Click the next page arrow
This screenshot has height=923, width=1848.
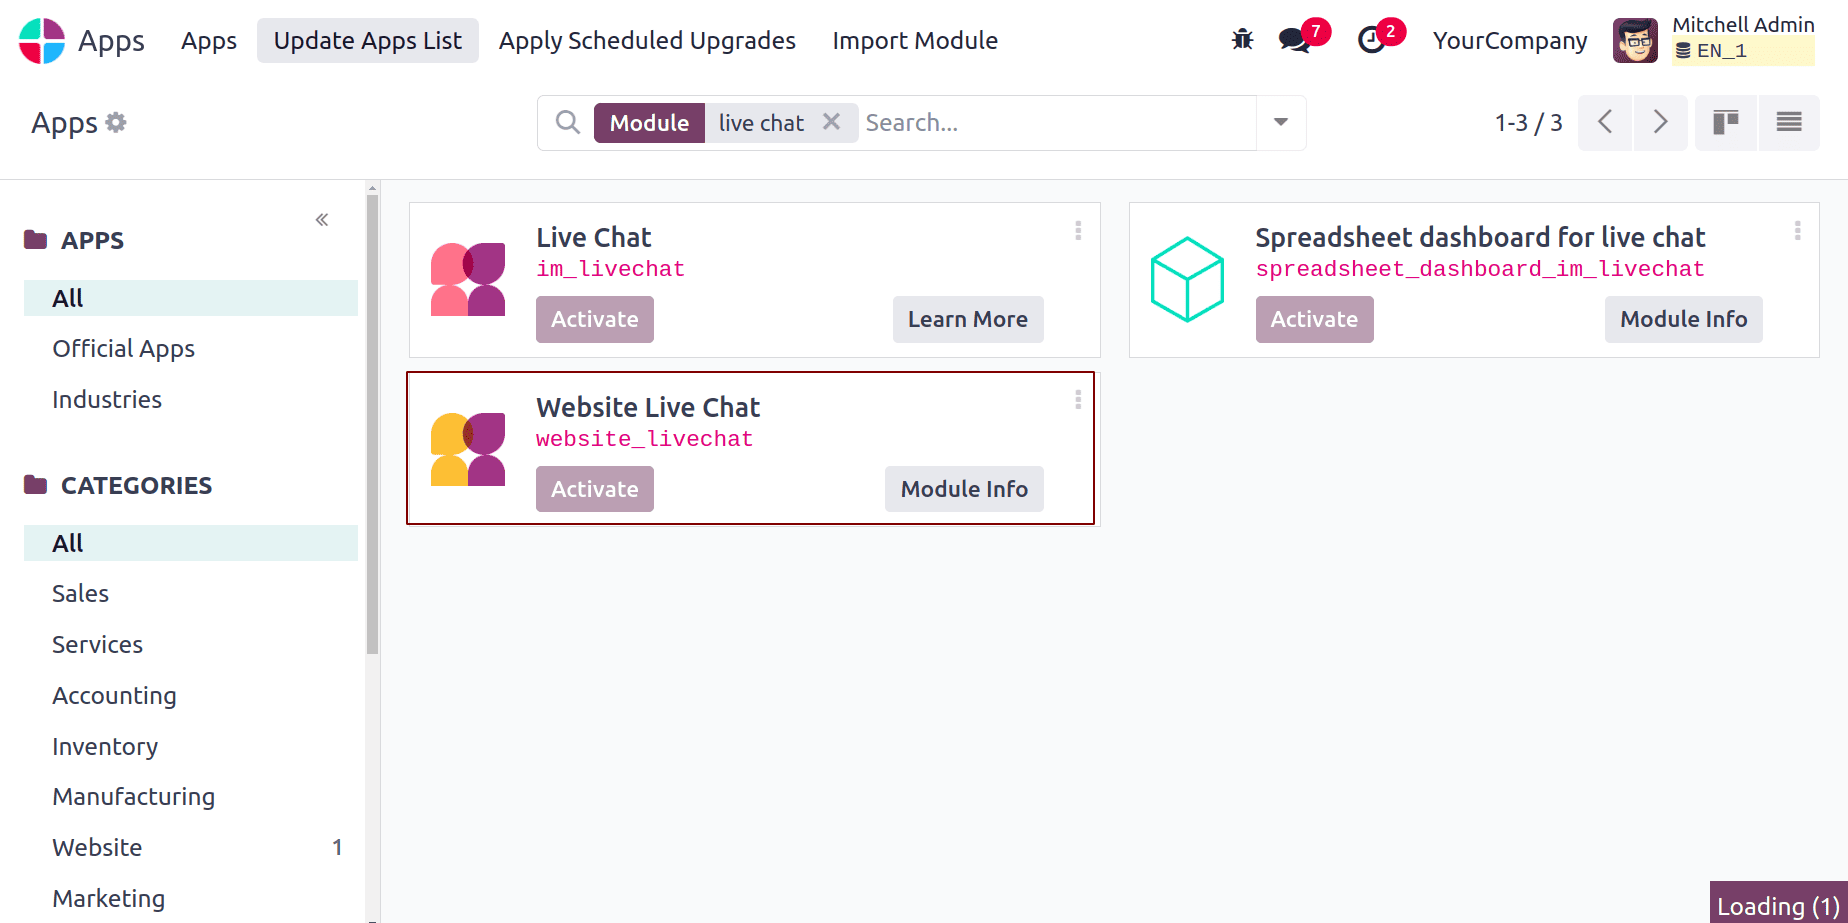tap(1660, 122)
